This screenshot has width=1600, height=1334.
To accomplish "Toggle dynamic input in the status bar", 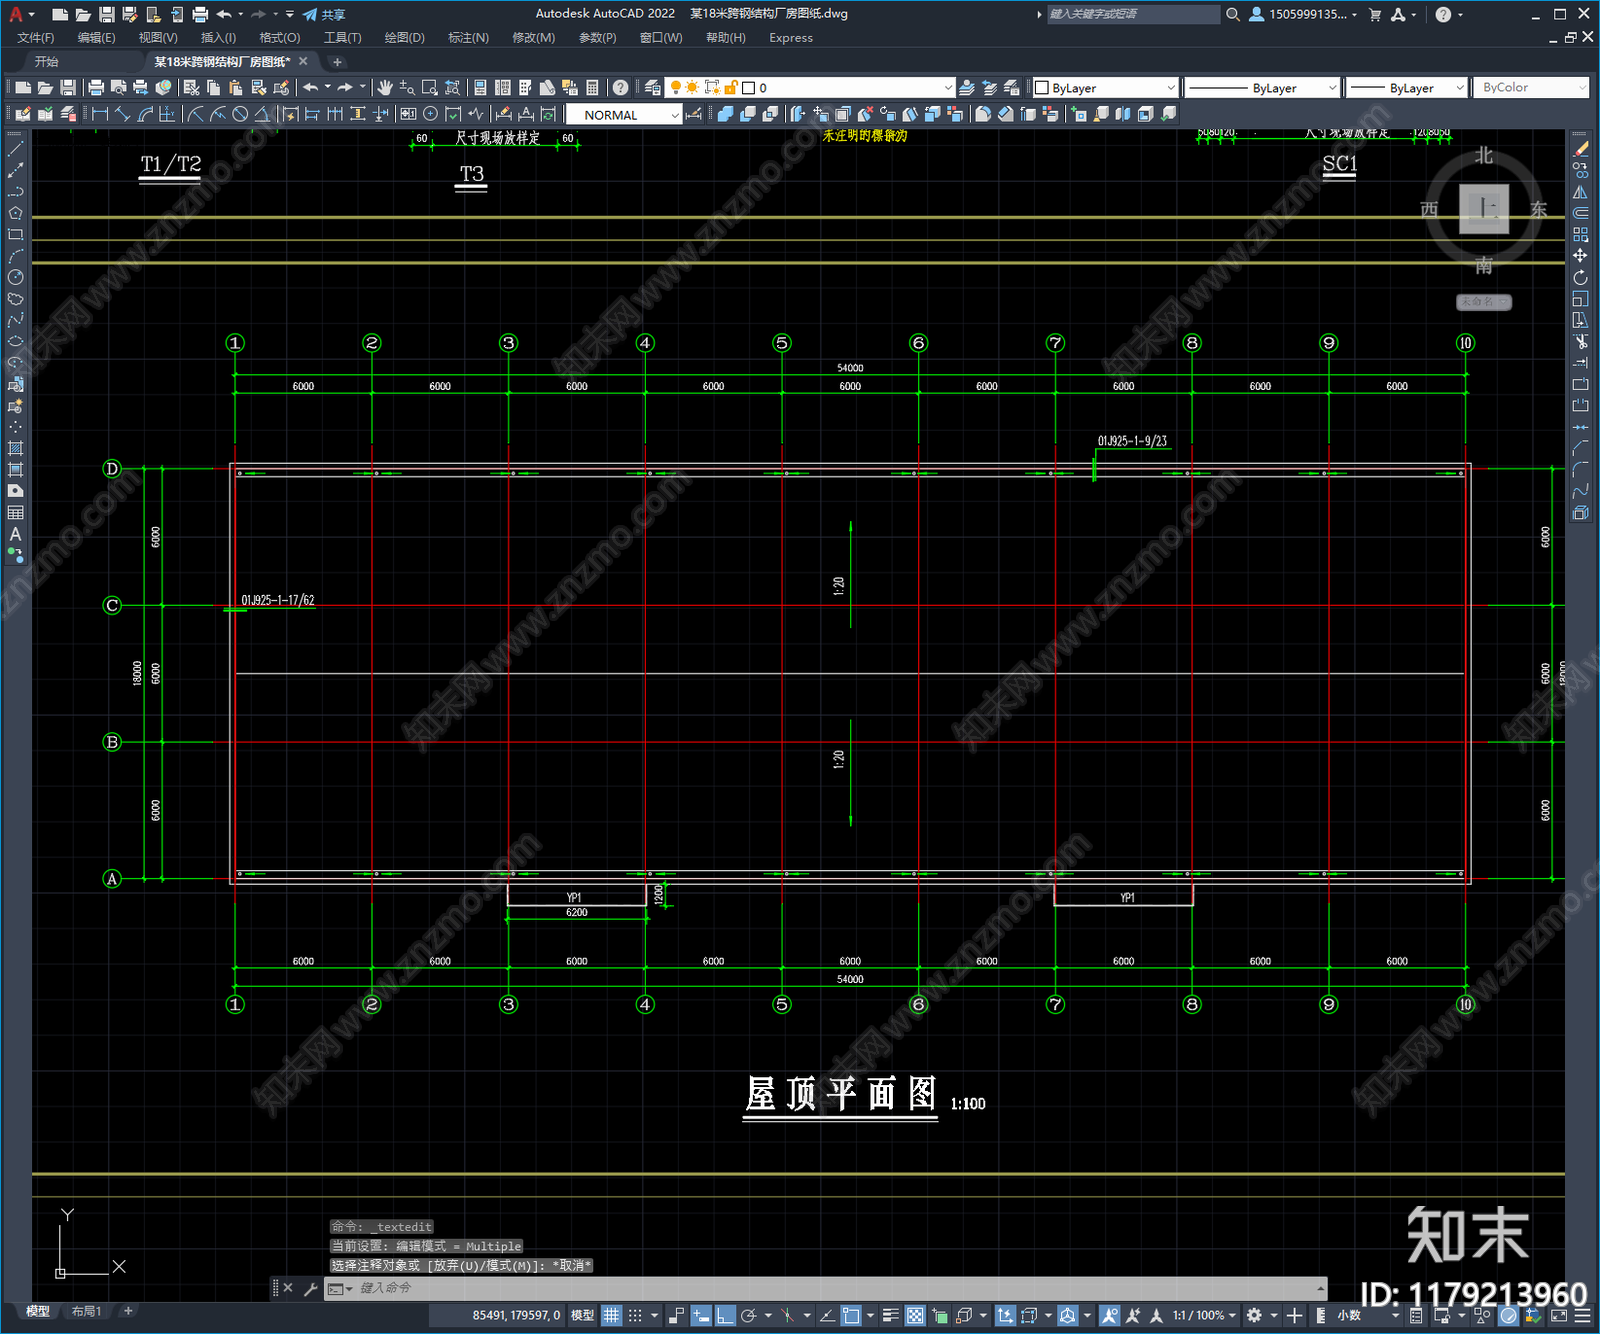I will point(701,1316).
